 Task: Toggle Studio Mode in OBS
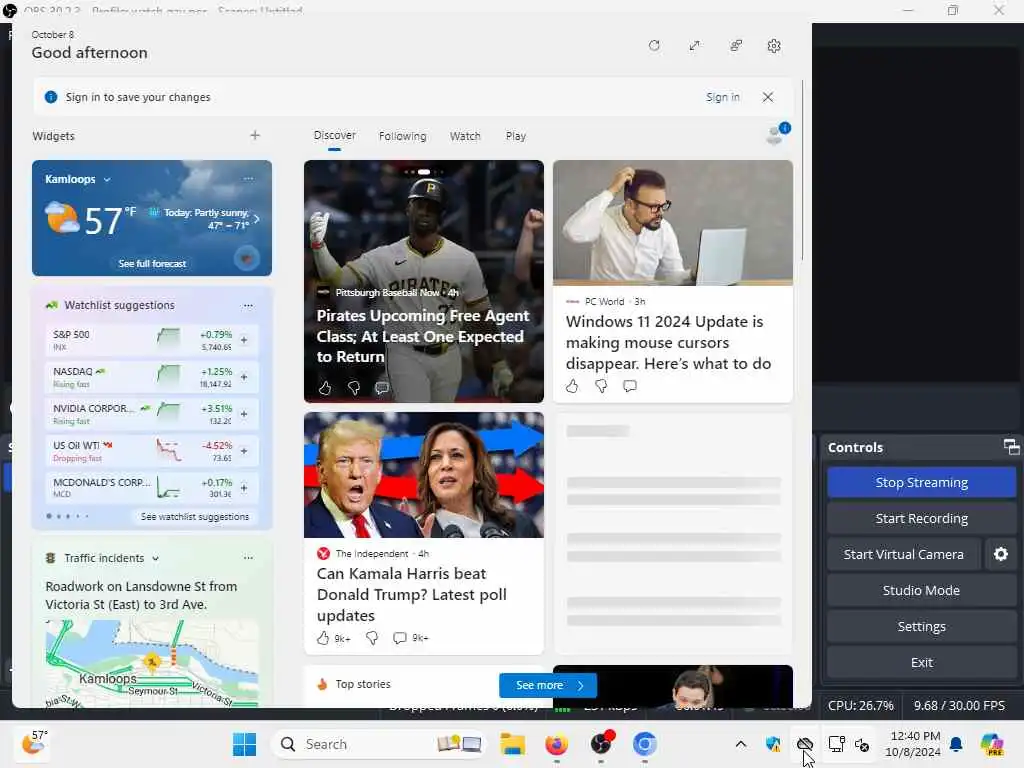[921, 590]
